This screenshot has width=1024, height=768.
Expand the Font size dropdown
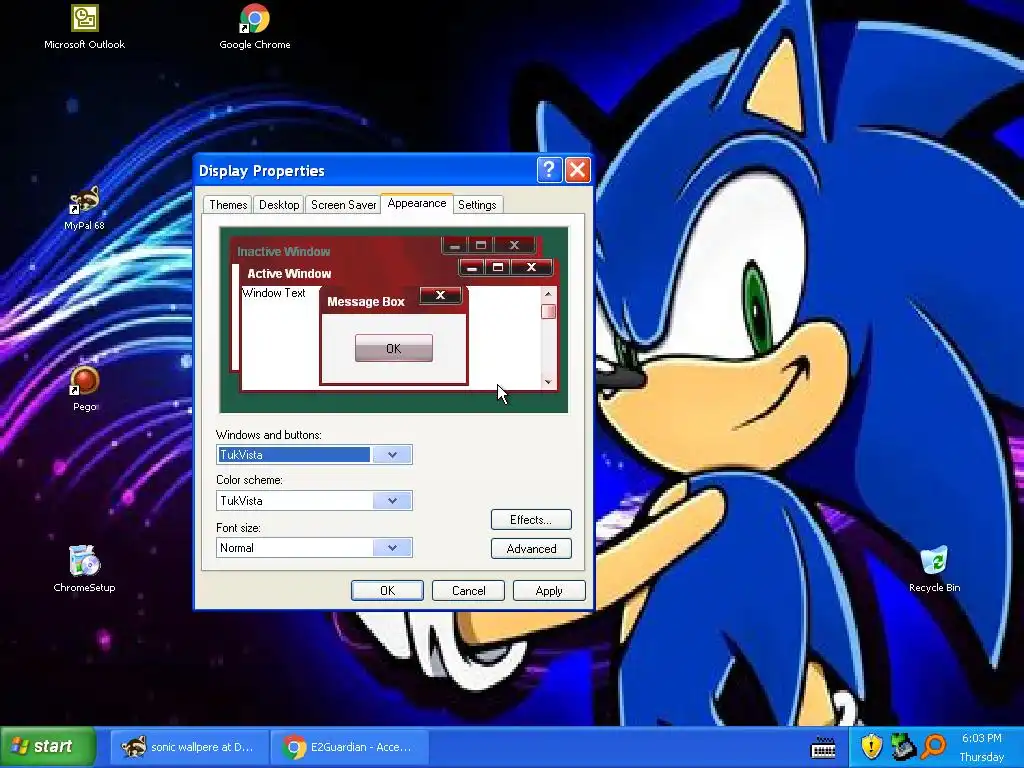tap(392, 548)
